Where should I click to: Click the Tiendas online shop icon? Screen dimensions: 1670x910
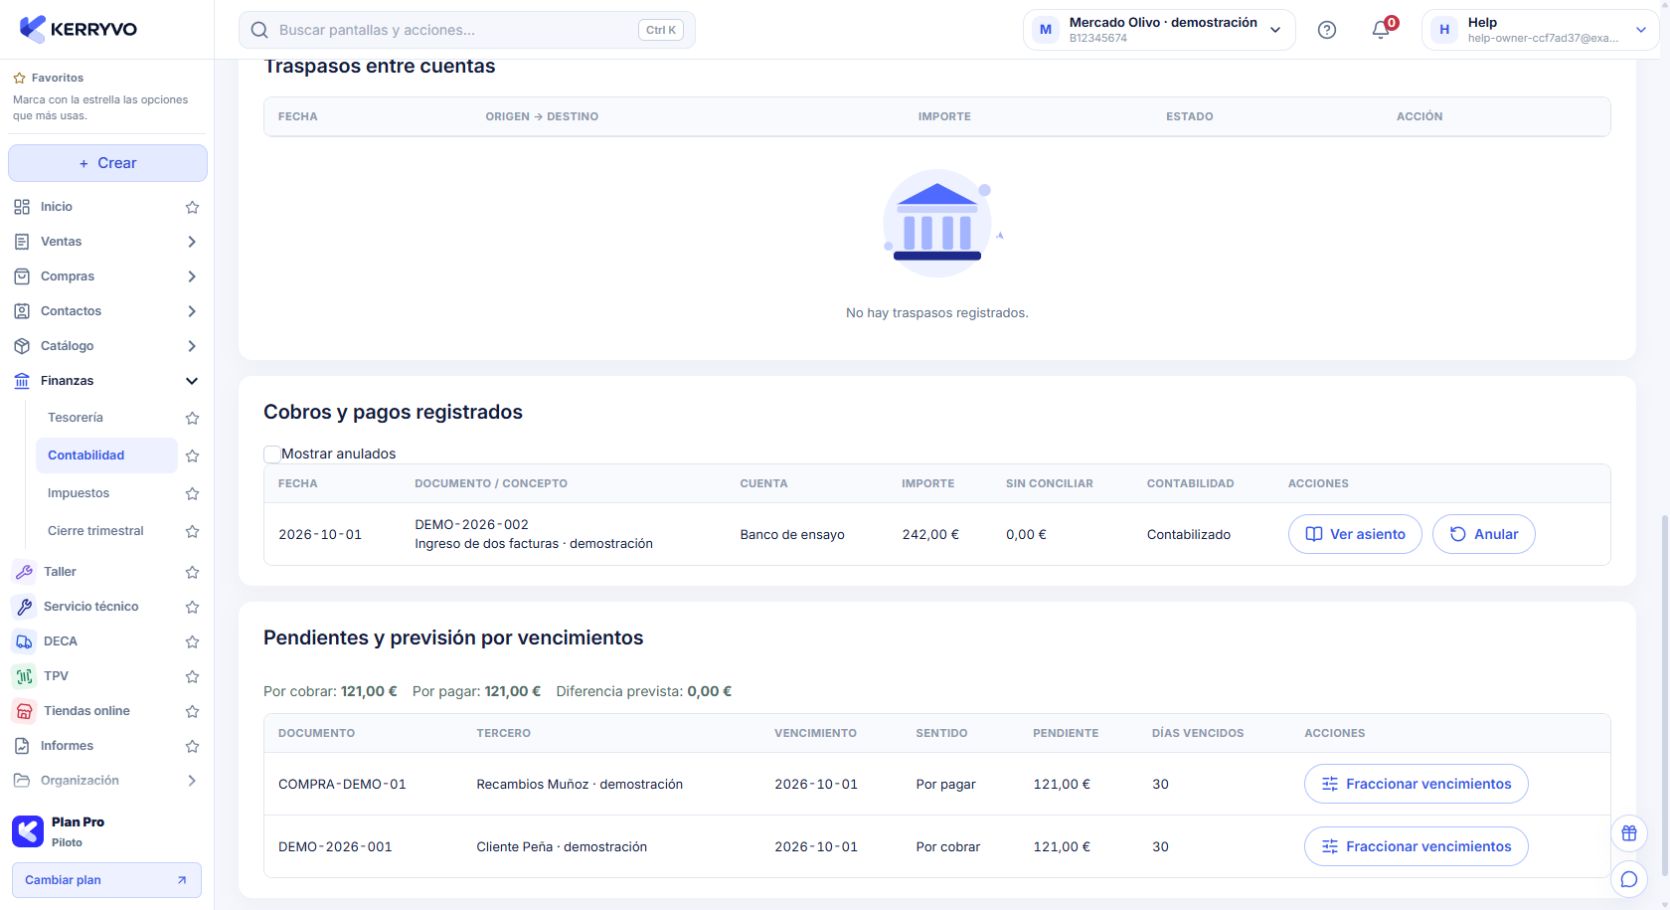23,711
